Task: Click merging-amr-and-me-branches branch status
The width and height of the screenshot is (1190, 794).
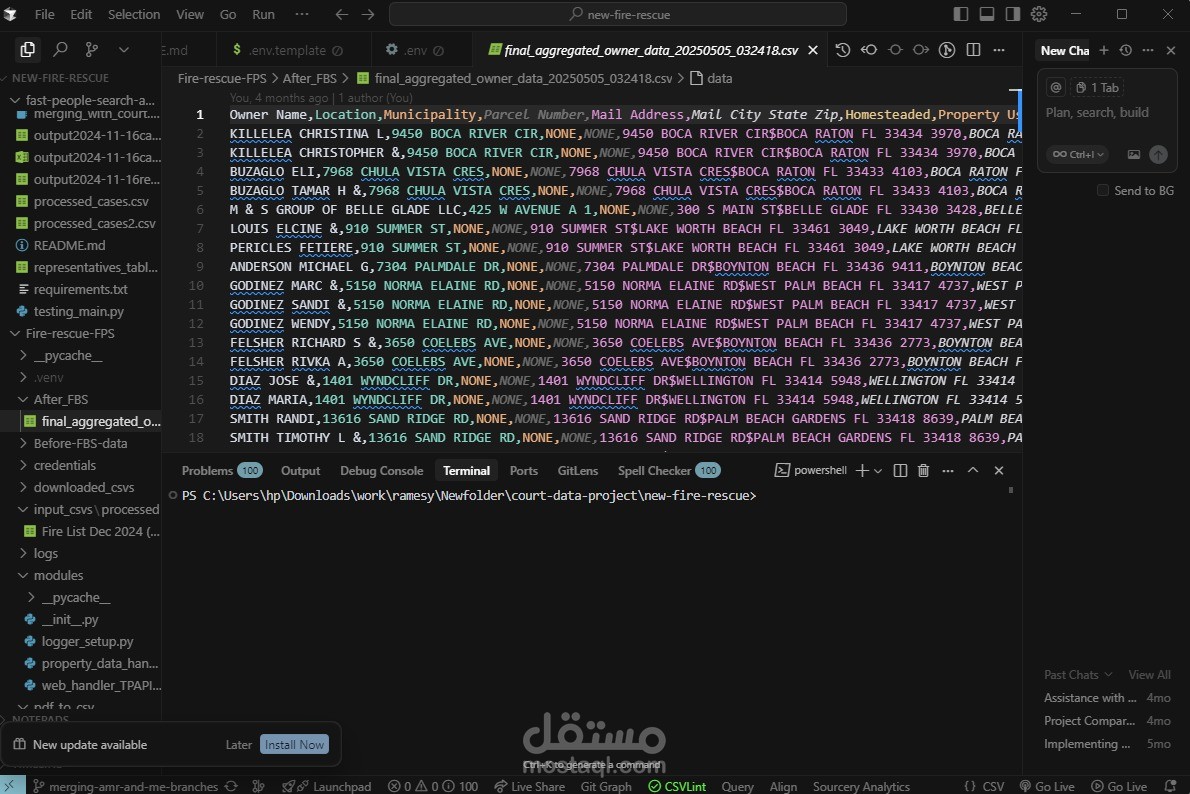Action: pos(127,786)
